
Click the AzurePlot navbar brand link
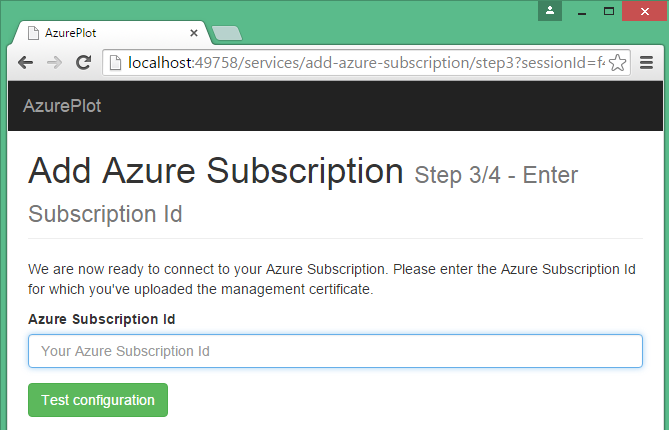click(62, 106)
